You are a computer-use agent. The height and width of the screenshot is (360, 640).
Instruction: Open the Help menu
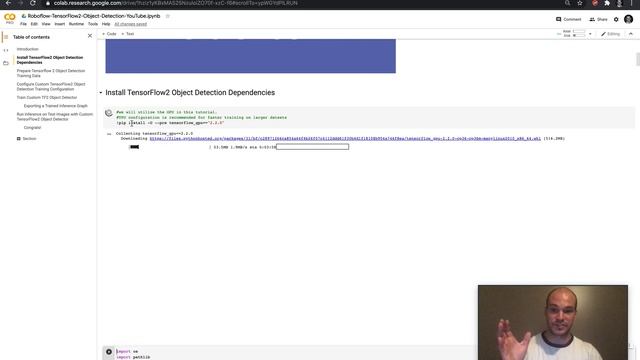pyautogui.click(x=106, y=24)
